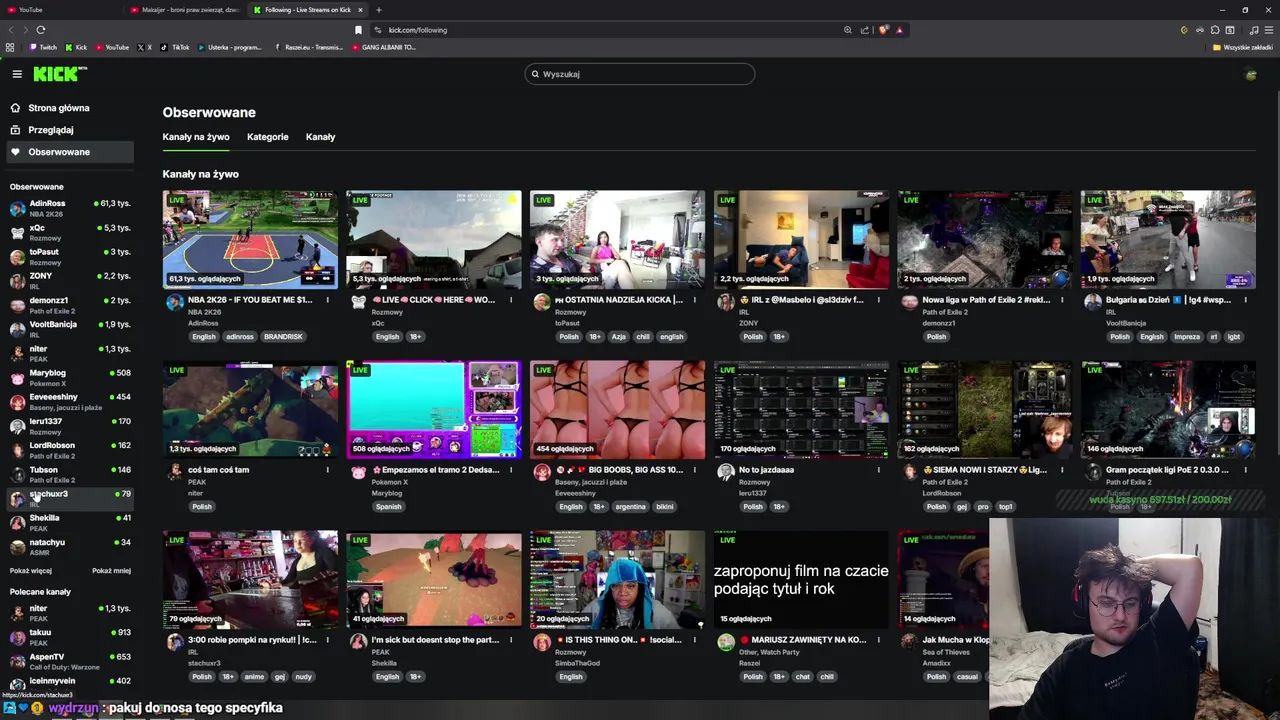
Task: Open stachuxr3 channel in sidebar
Action: (x=70, y=498)
